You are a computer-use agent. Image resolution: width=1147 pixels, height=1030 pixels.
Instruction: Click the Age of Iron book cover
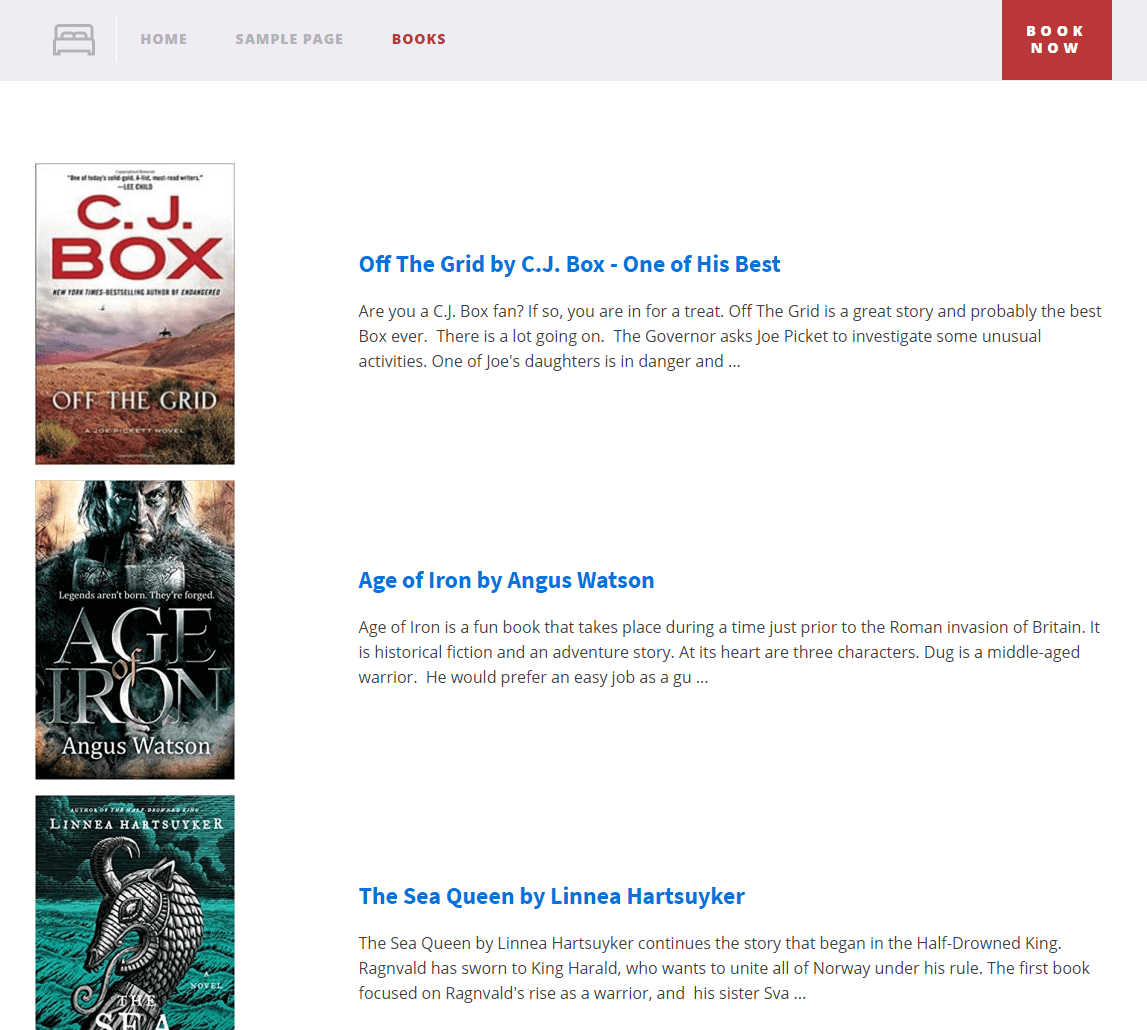[134, 629]
